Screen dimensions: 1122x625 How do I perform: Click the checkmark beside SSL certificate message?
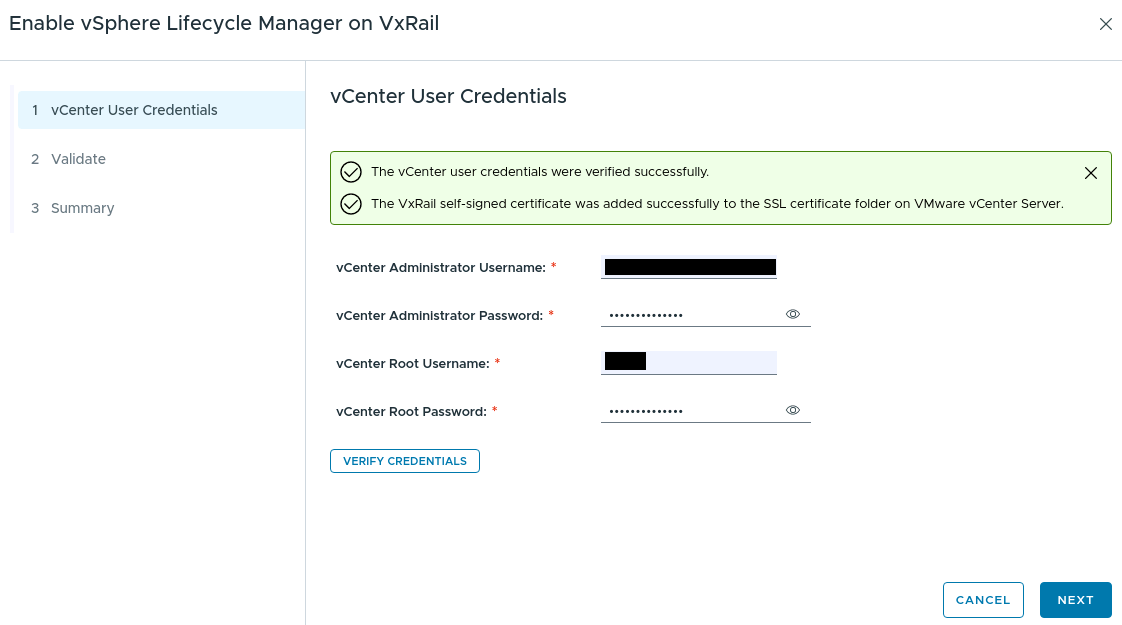[351, 203]
